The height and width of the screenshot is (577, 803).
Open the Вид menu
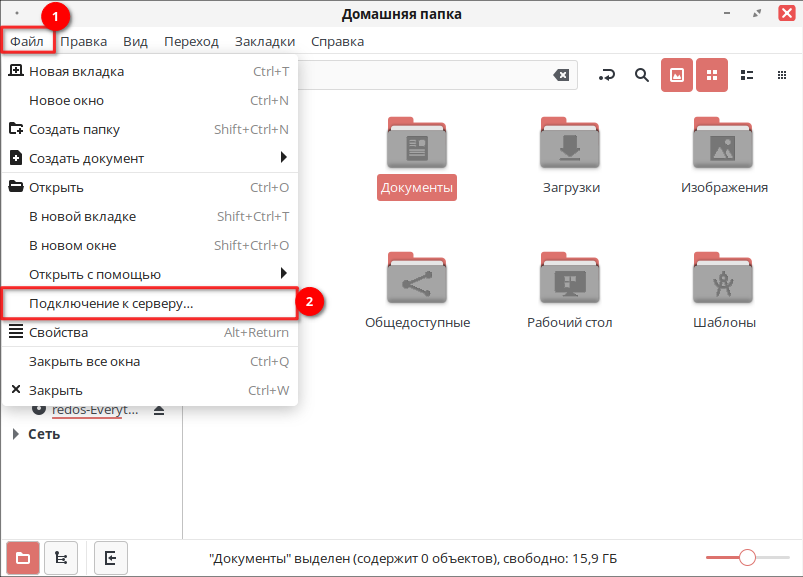click(x=135, y=41)
